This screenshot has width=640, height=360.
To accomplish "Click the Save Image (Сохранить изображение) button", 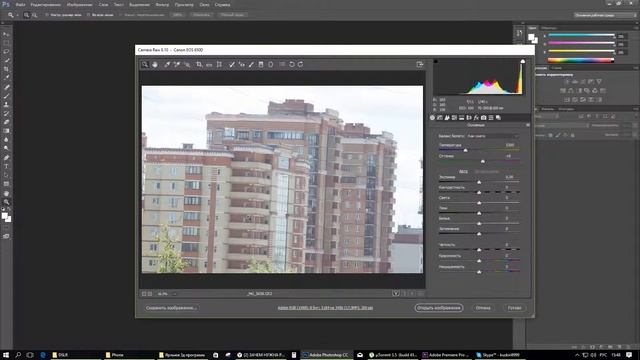I will [x=171, y=308].
